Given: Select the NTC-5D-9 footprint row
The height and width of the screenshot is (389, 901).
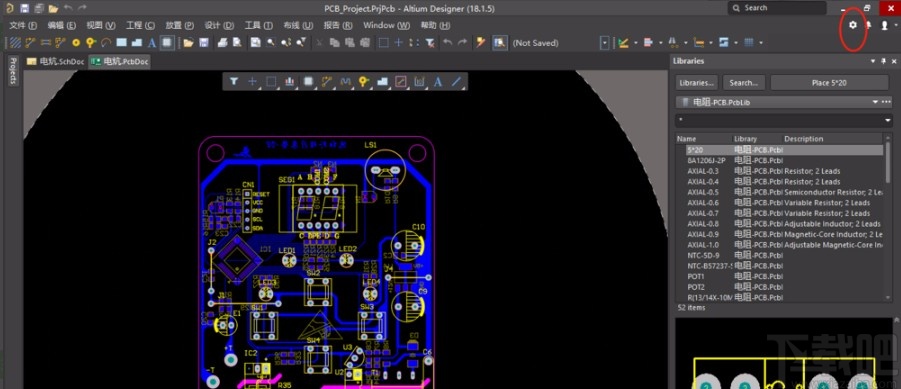Looking at the screenshot, I should coord(780,255).
